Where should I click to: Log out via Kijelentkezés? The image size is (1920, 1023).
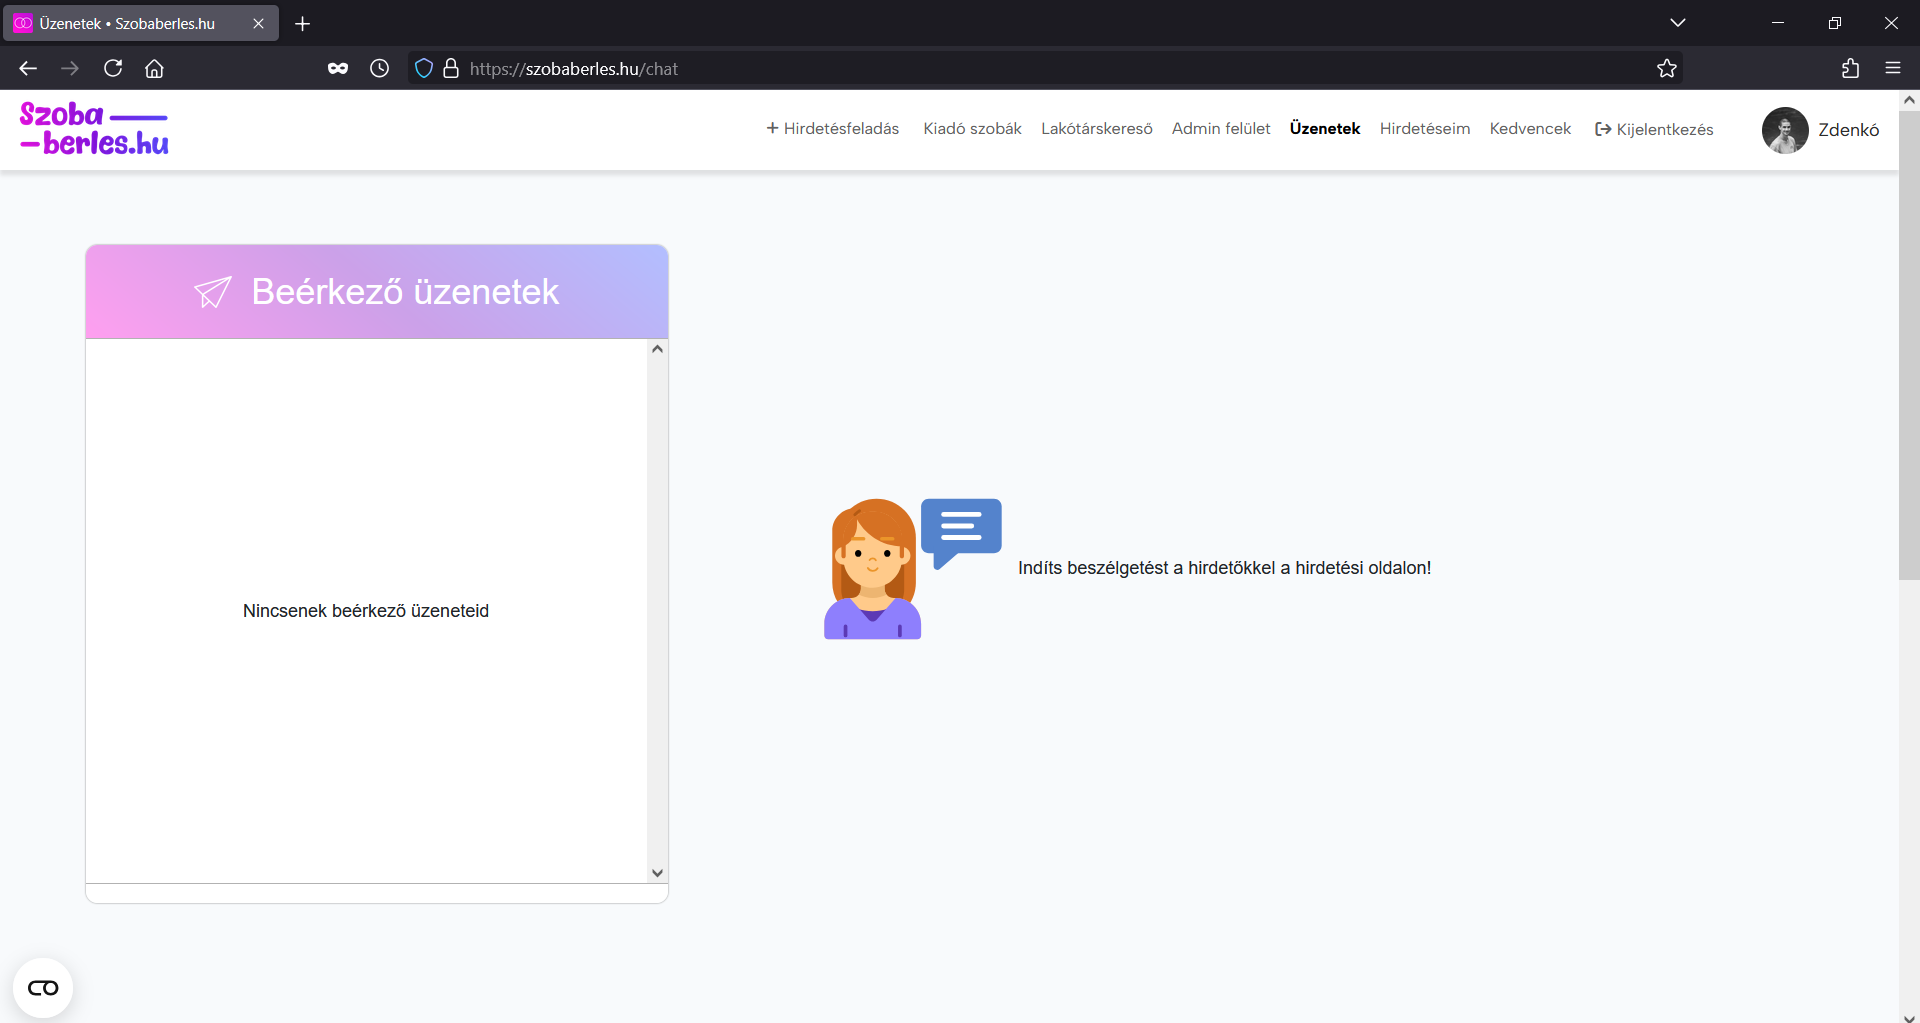1654,130
